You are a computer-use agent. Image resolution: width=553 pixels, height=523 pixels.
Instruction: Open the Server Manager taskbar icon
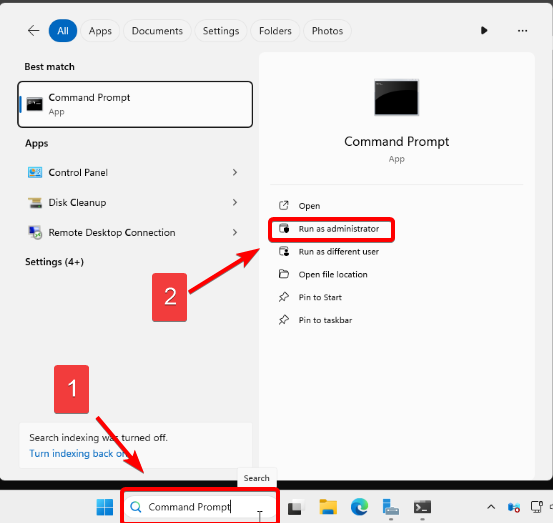390,507
